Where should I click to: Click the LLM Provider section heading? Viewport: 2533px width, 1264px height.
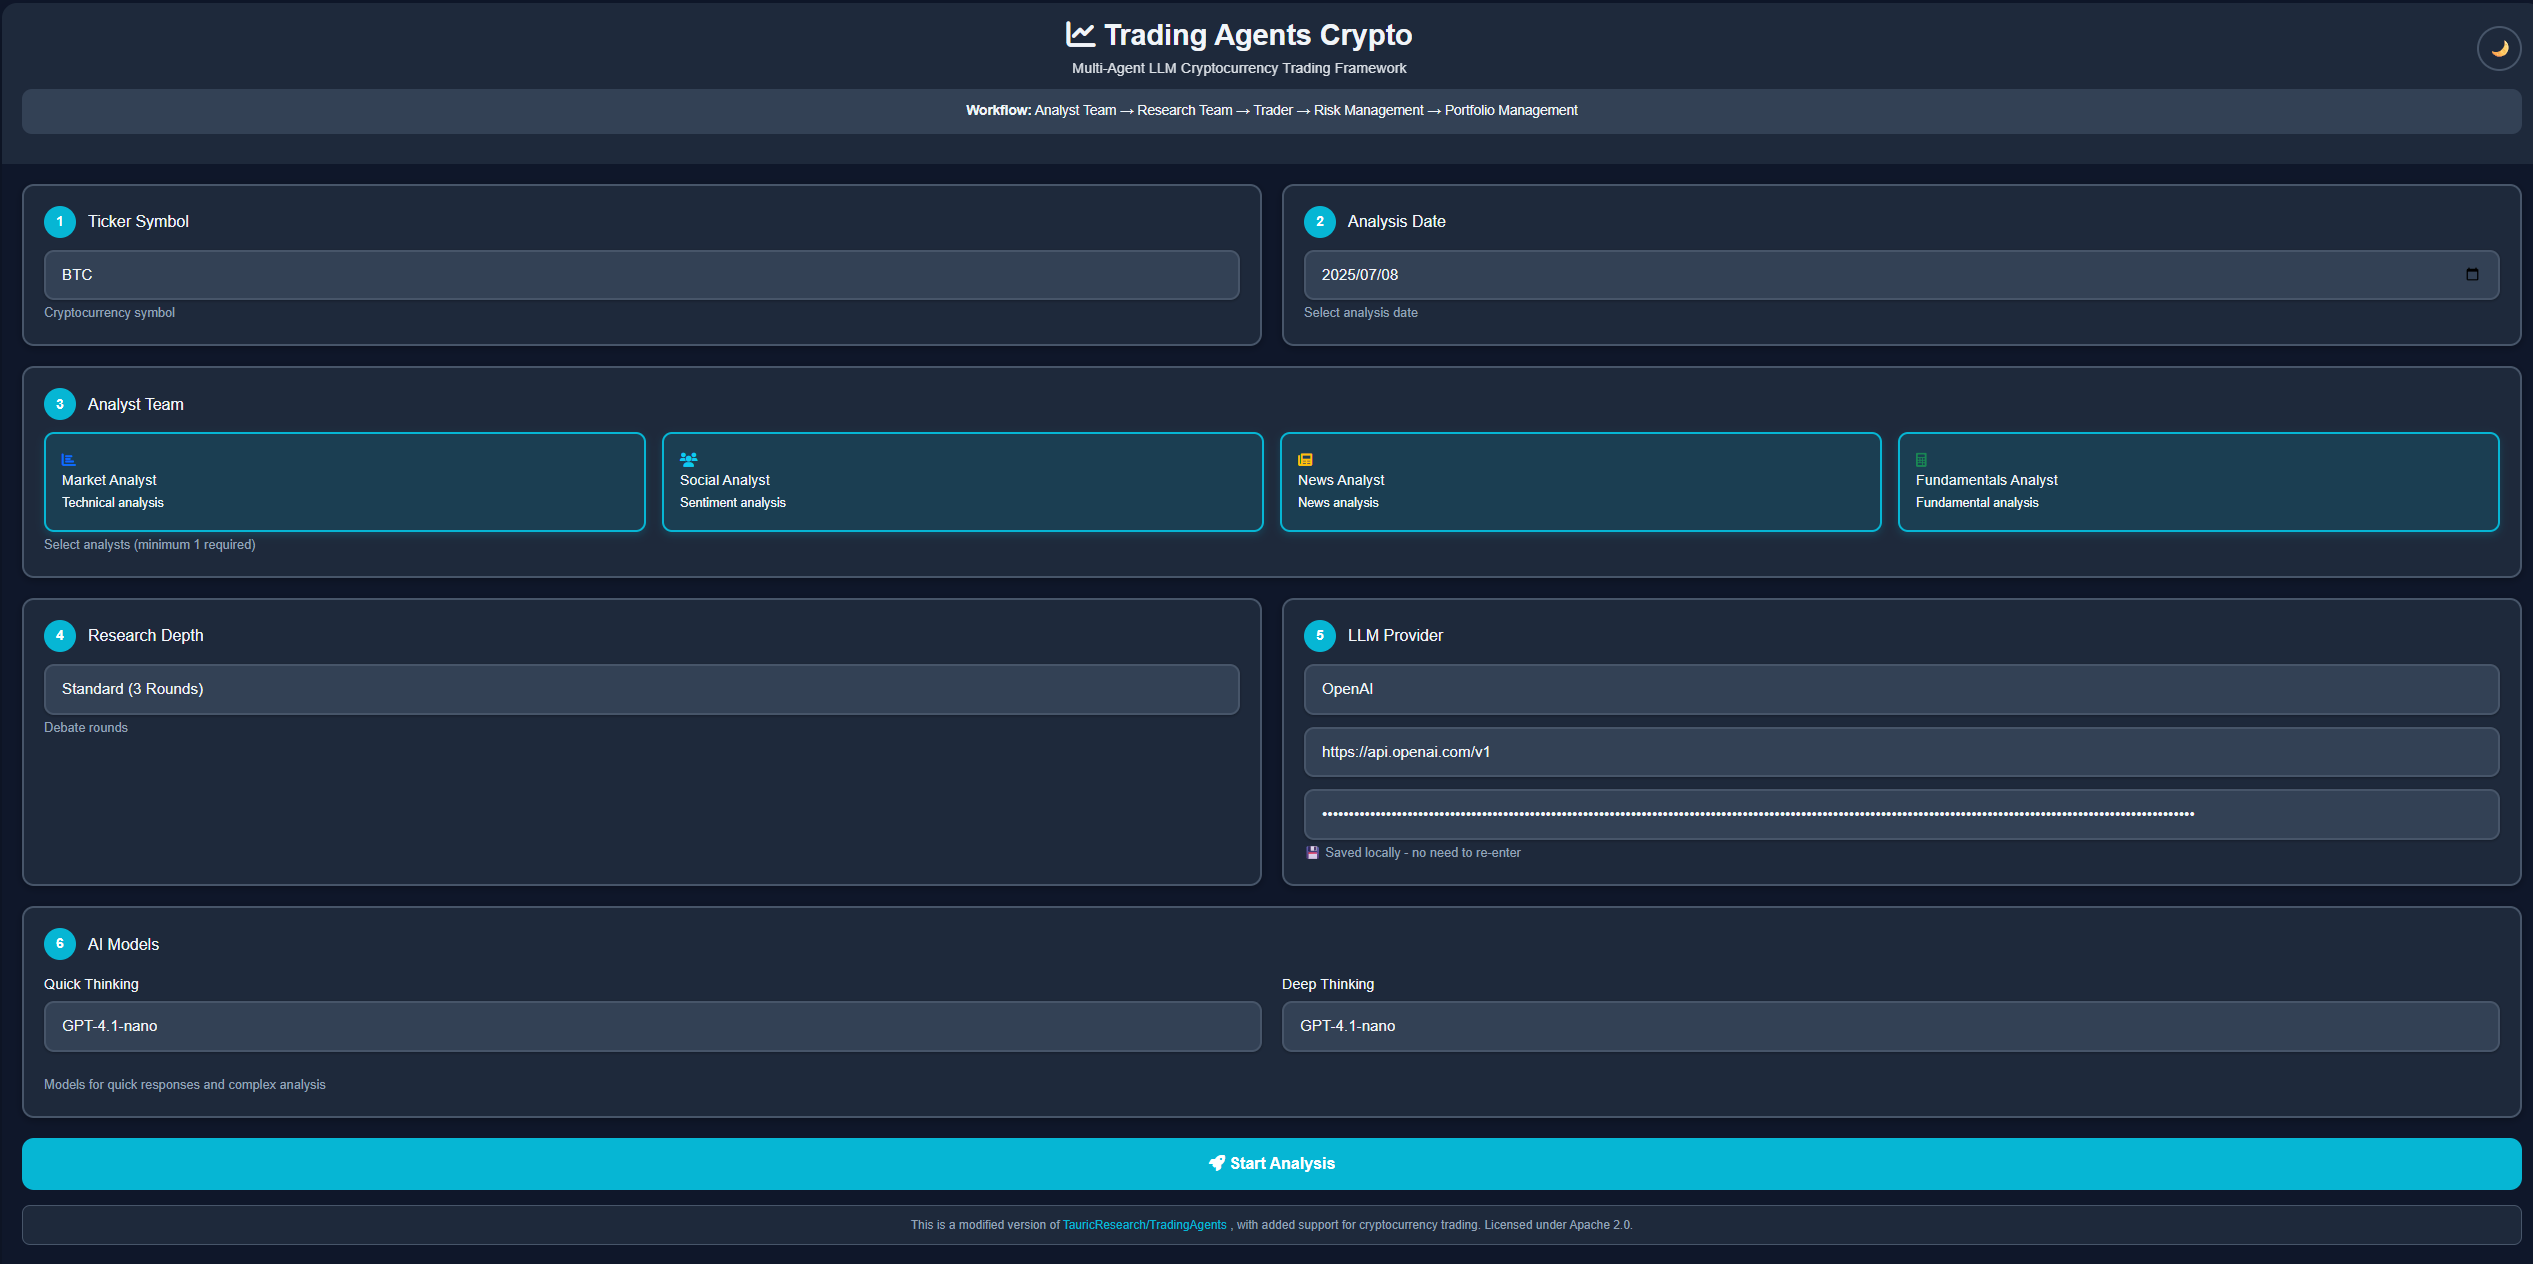(1395, 635)
